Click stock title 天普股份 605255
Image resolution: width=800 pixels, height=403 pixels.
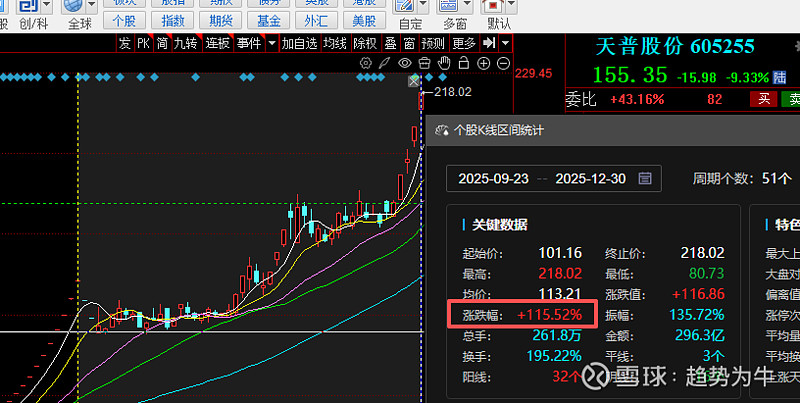click(x=675, y=47)
